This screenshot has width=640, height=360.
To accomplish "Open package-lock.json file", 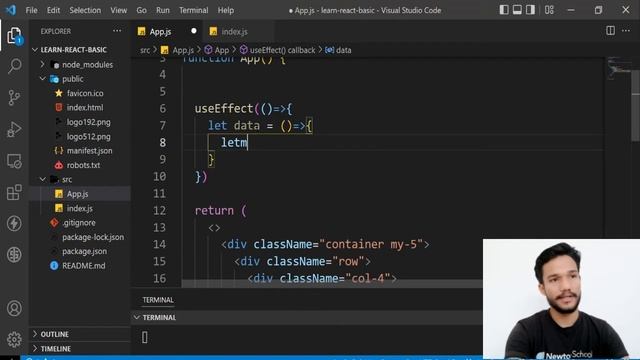I will (x=93, y=237).
